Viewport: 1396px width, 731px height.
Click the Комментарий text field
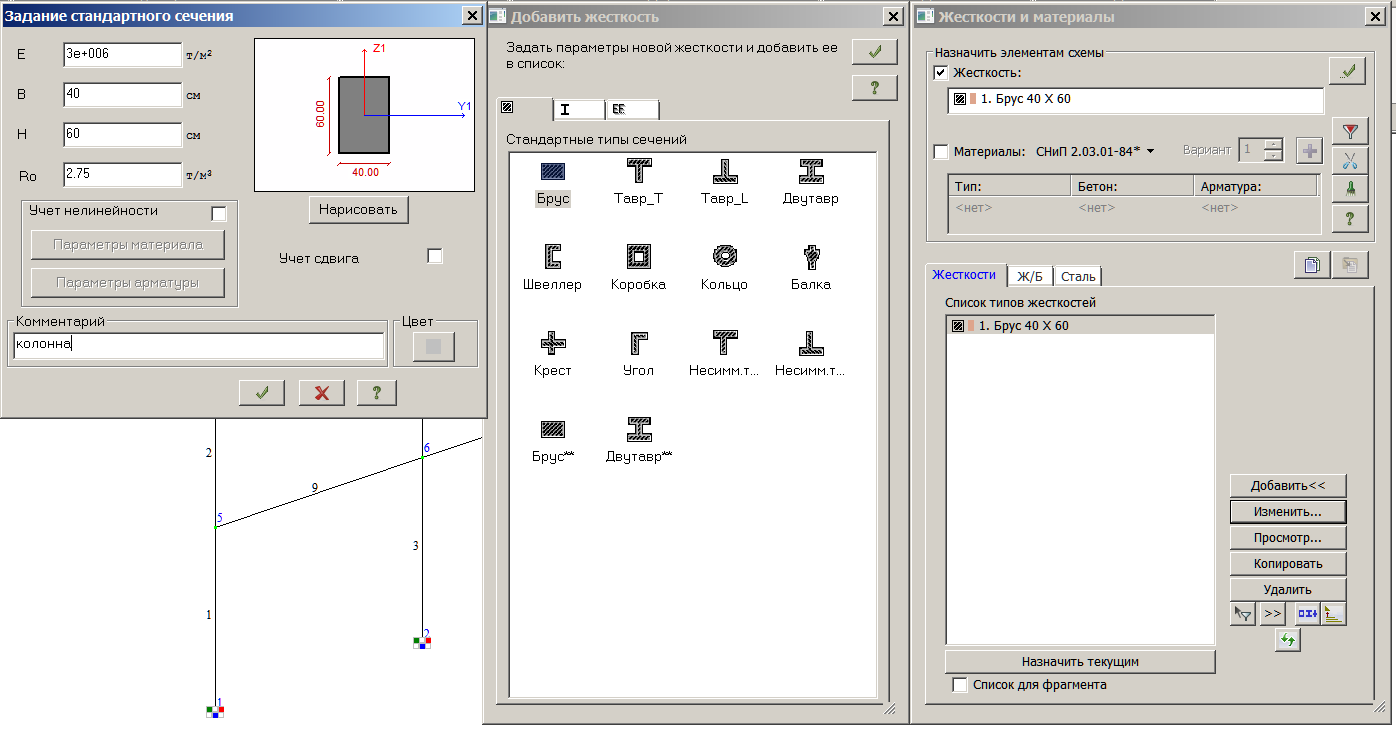click(x=199, y=346)
